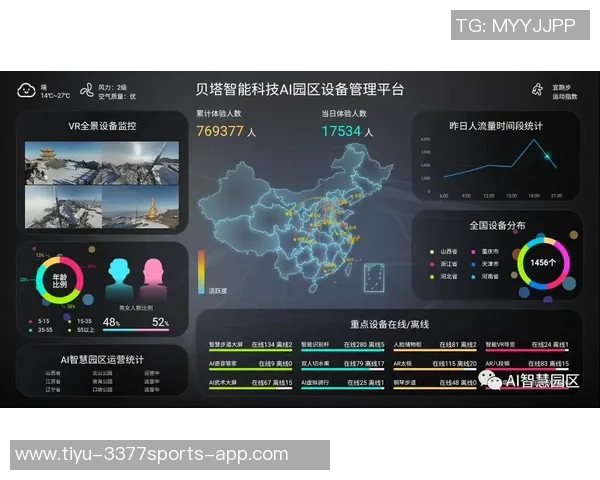The image size is (600, 480).
Task: Click the 昨日人流量时间段统计 panel title
Action: (496, 126)
